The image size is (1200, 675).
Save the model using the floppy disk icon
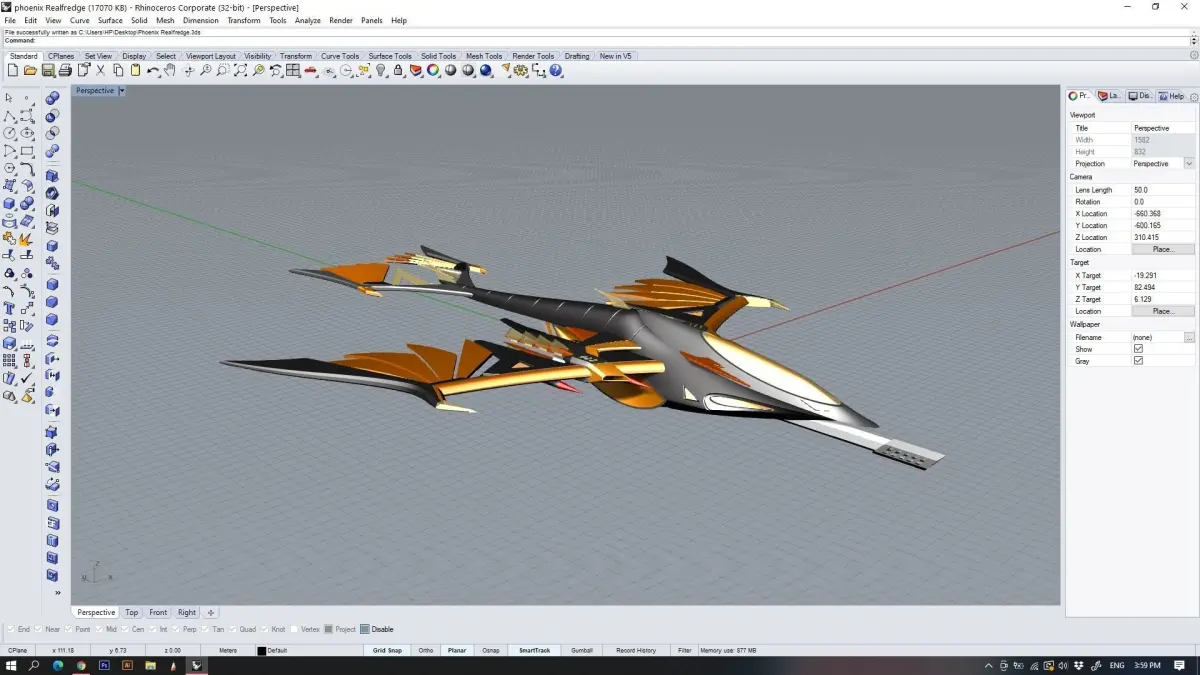pos(48,71)
